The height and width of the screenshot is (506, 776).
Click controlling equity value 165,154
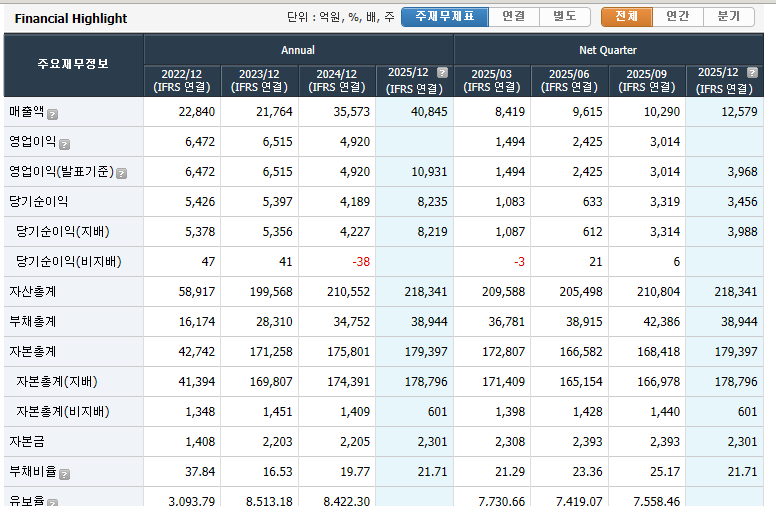pyautogui.click(x=581, y=382)
